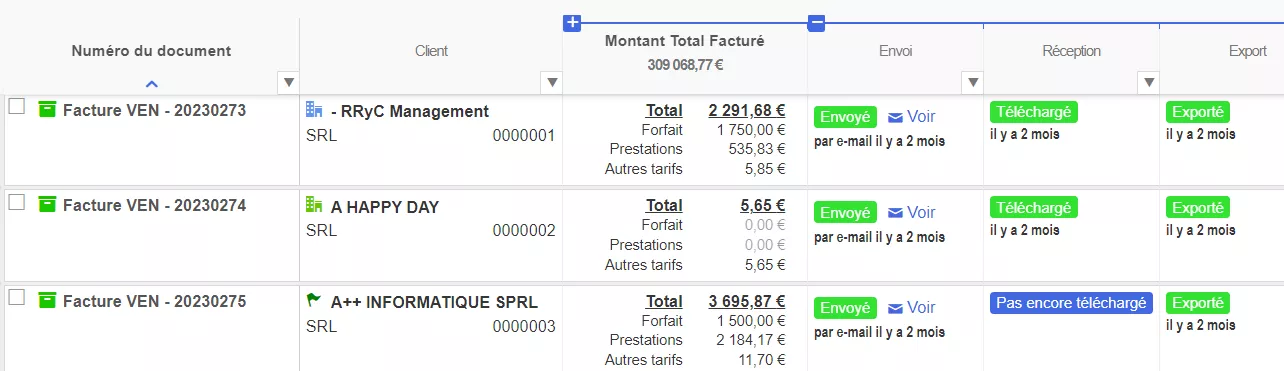Open the Voir link for Facture 20230275
Viewport: 1284px width, 371px height.
click(x=921, y=308)
